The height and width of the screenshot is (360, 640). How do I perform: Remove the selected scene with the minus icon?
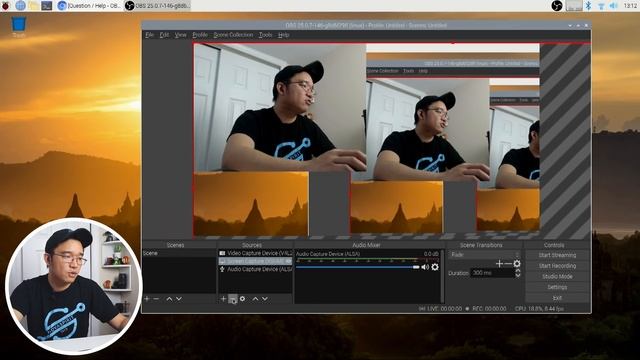[156, 299]
